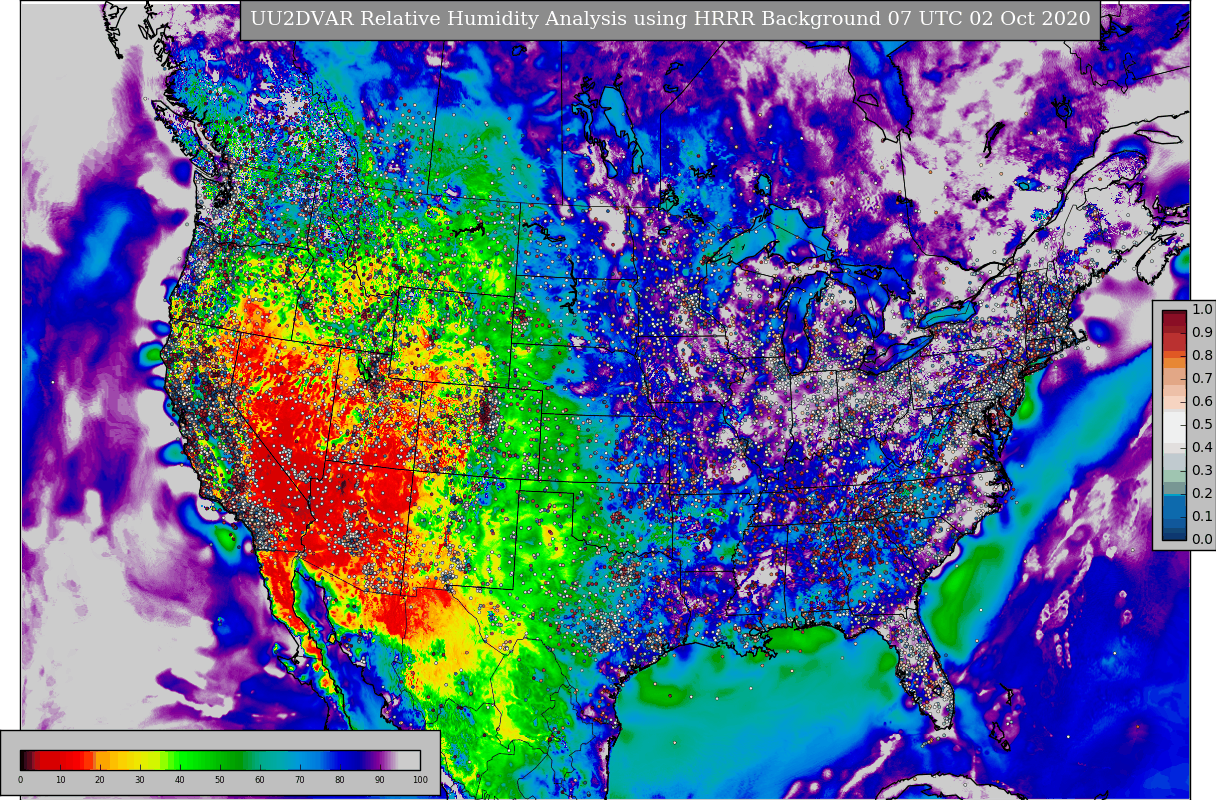Pick the bright green region of humidity colorbar
Viewport: 1216px width, 800px height.
190,760
